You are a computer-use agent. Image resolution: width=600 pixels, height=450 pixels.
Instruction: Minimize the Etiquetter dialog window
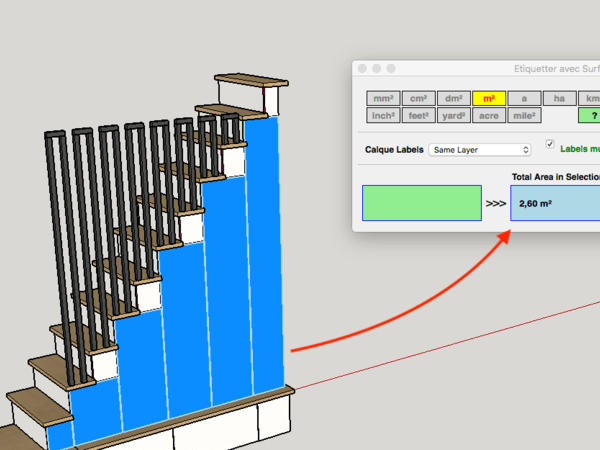click(378, 69)
